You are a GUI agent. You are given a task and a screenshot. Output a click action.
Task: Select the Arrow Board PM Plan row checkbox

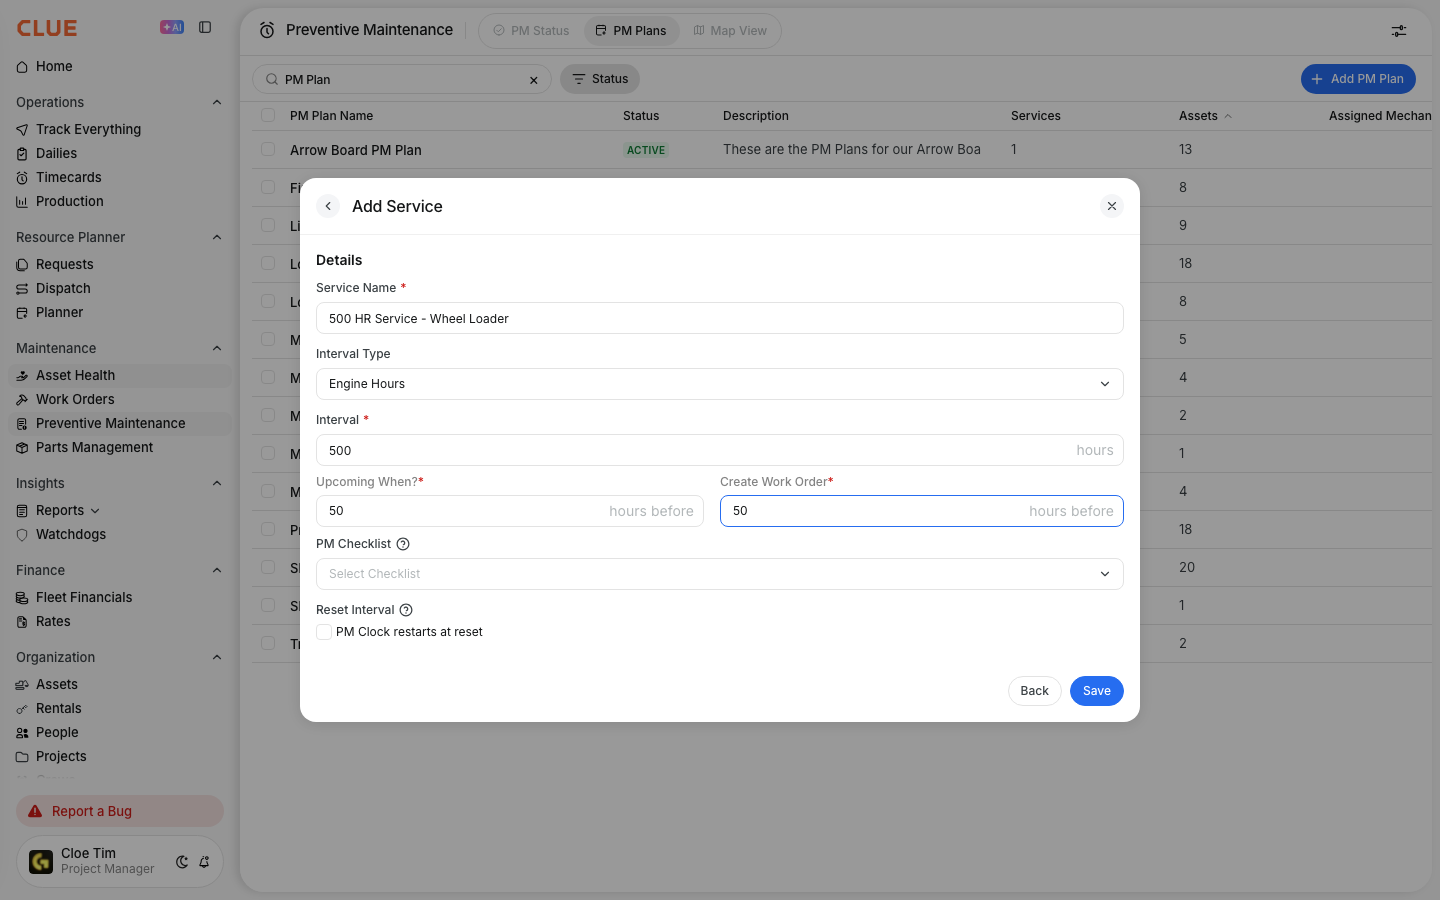268,149
